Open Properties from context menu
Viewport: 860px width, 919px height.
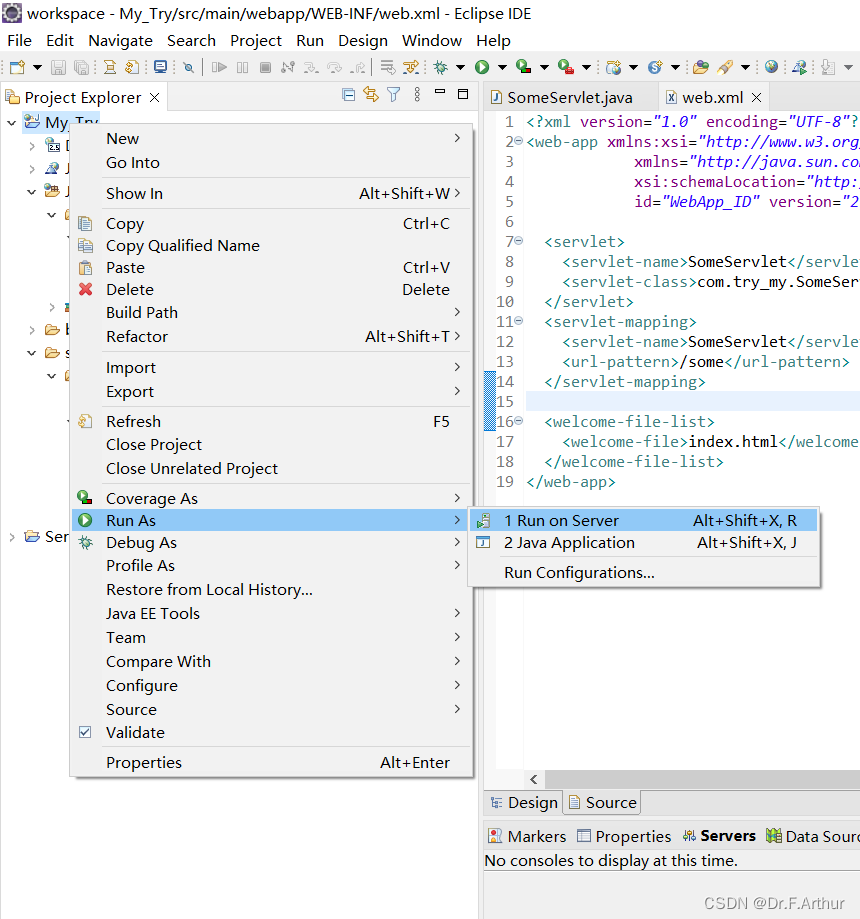click(271, 762)
